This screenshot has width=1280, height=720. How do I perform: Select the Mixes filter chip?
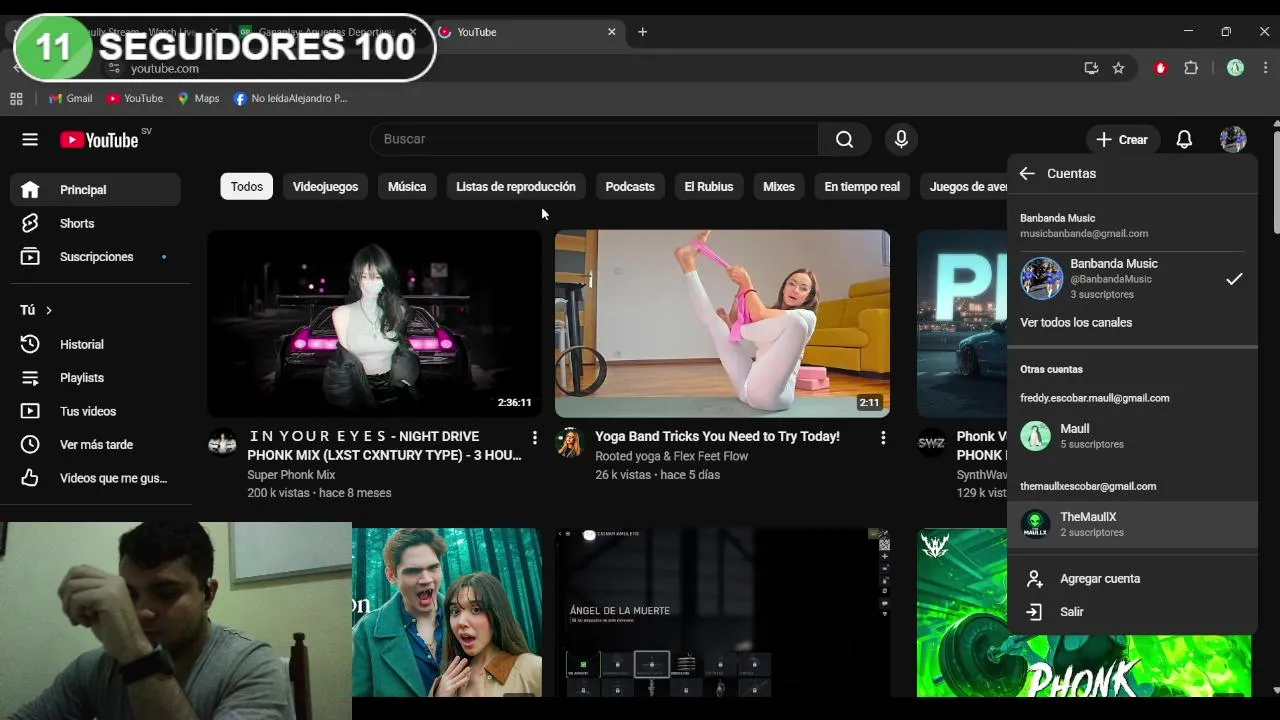(x=779, y=187)
